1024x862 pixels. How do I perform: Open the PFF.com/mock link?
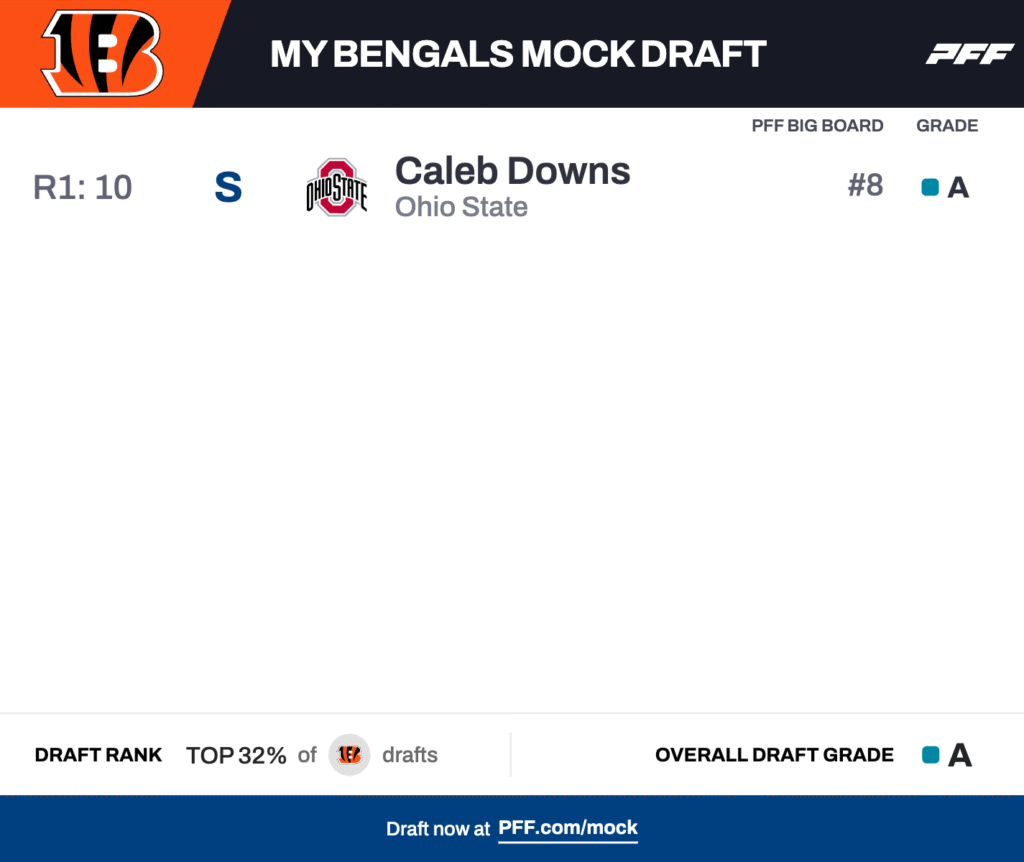(568, 828)
